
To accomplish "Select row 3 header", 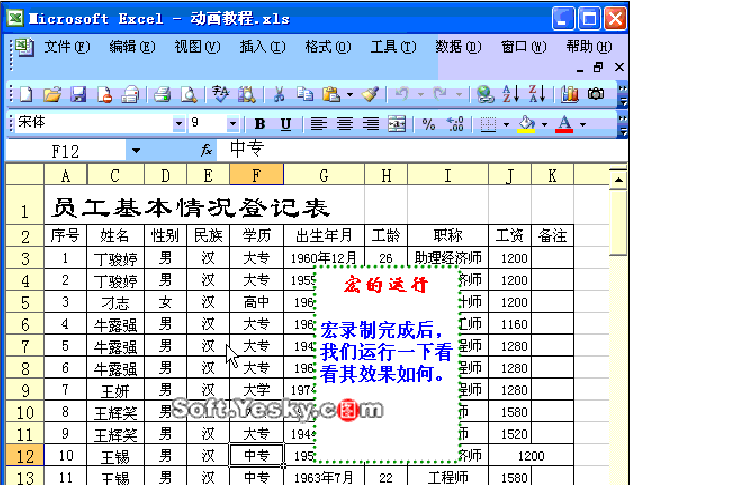I will pos(25,258).
